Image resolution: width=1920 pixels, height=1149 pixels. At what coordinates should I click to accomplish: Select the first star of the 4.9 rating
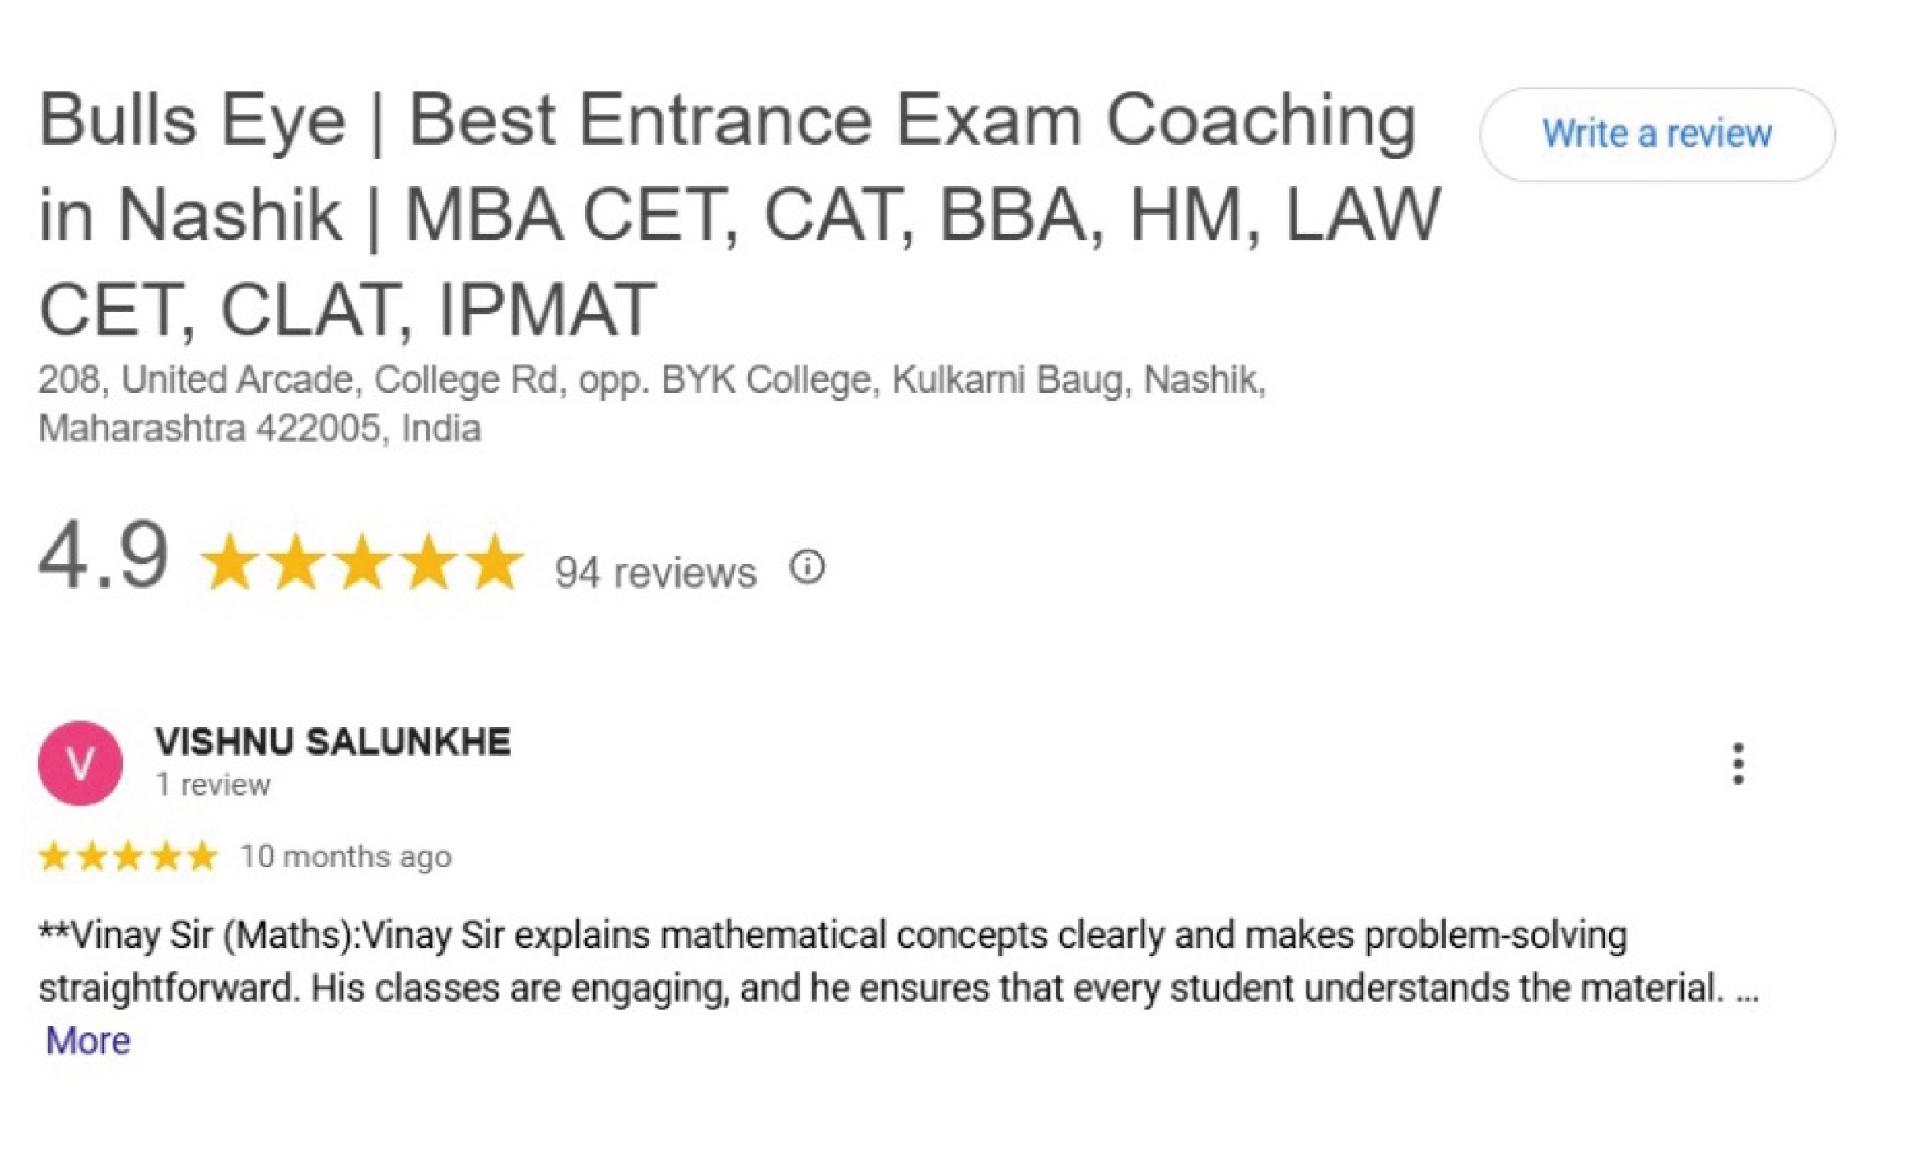[x=231, y=561]
